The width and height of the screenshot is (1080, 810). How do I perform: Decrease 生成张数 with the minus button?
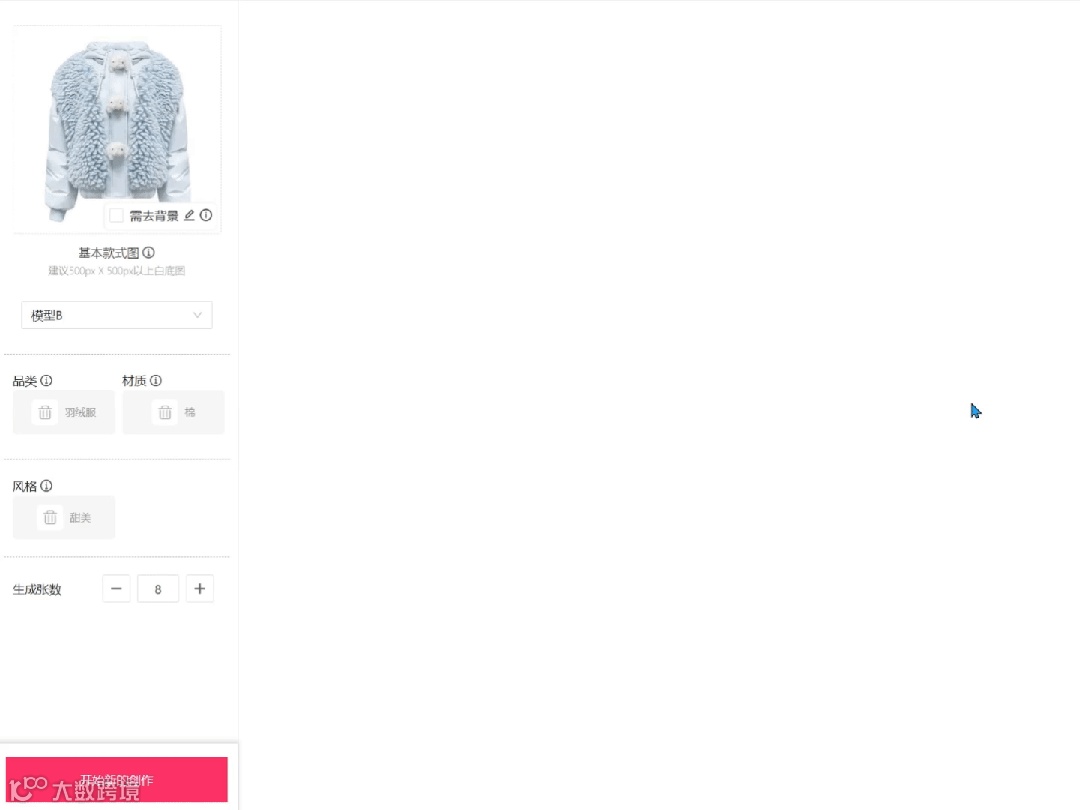pos(116,589)
